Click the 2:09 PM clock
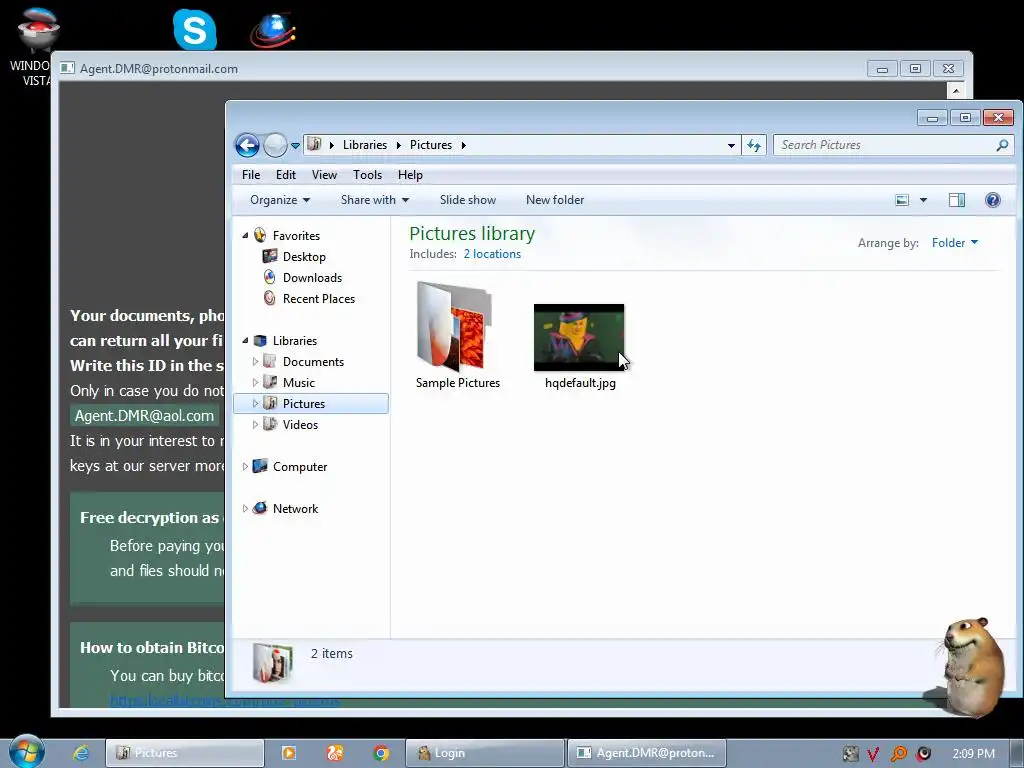Screen dimensions: 1024x768 point(973,754)
